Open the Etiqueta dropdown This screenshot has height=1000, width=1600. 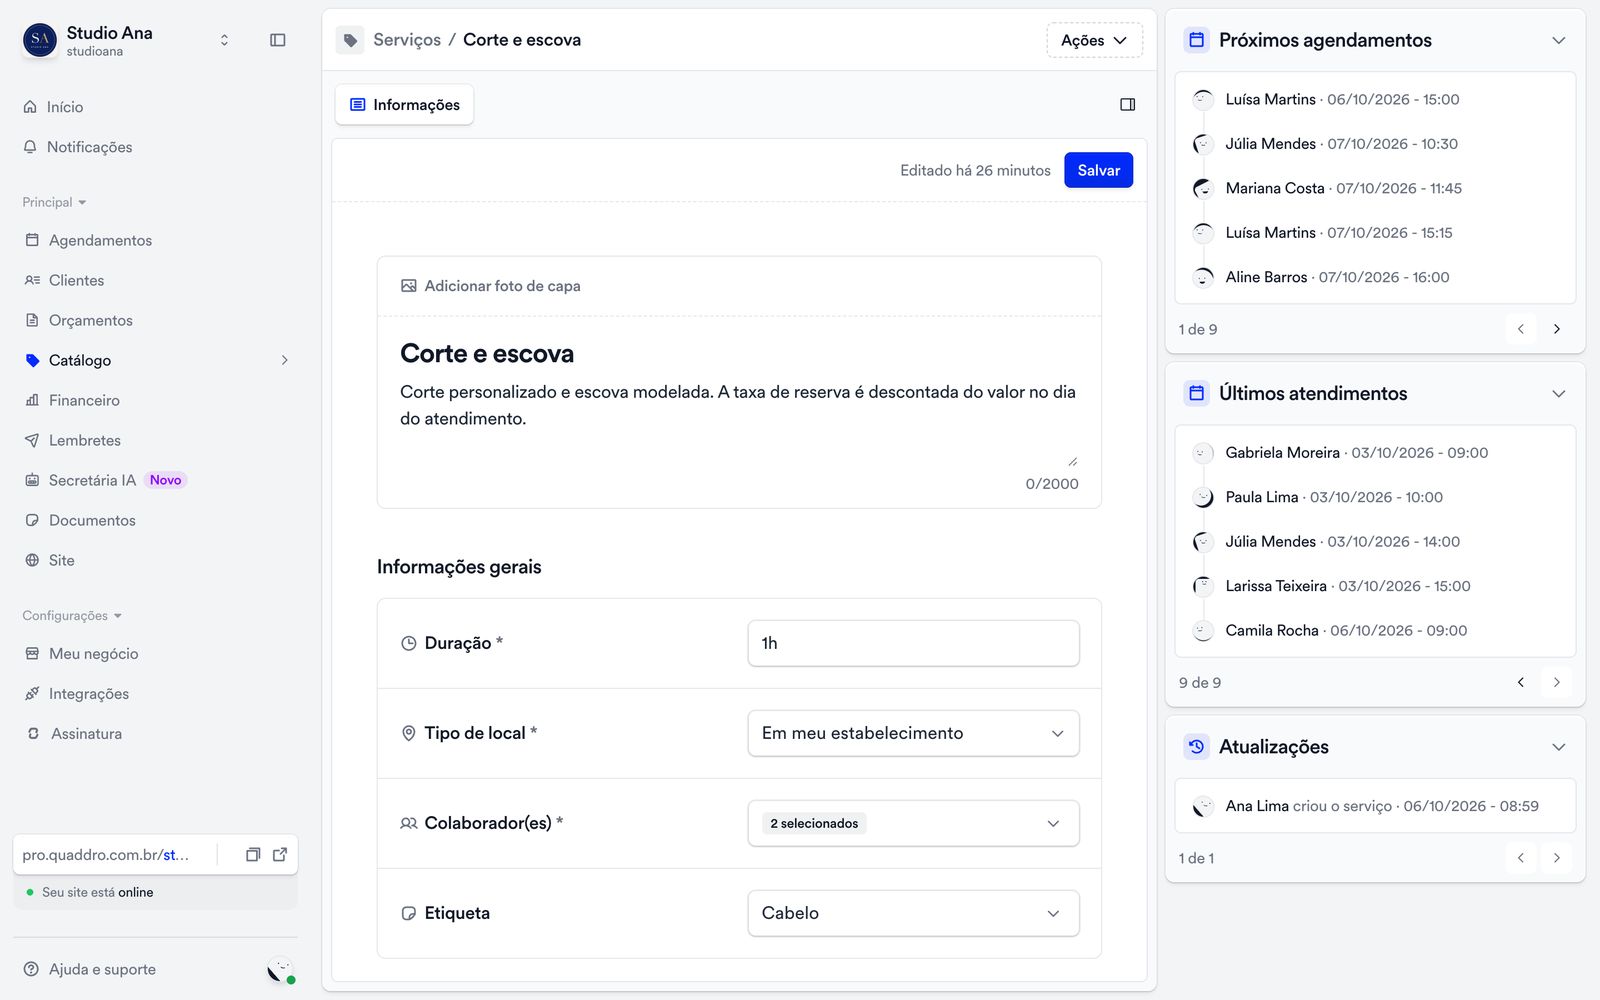point(913,913)
